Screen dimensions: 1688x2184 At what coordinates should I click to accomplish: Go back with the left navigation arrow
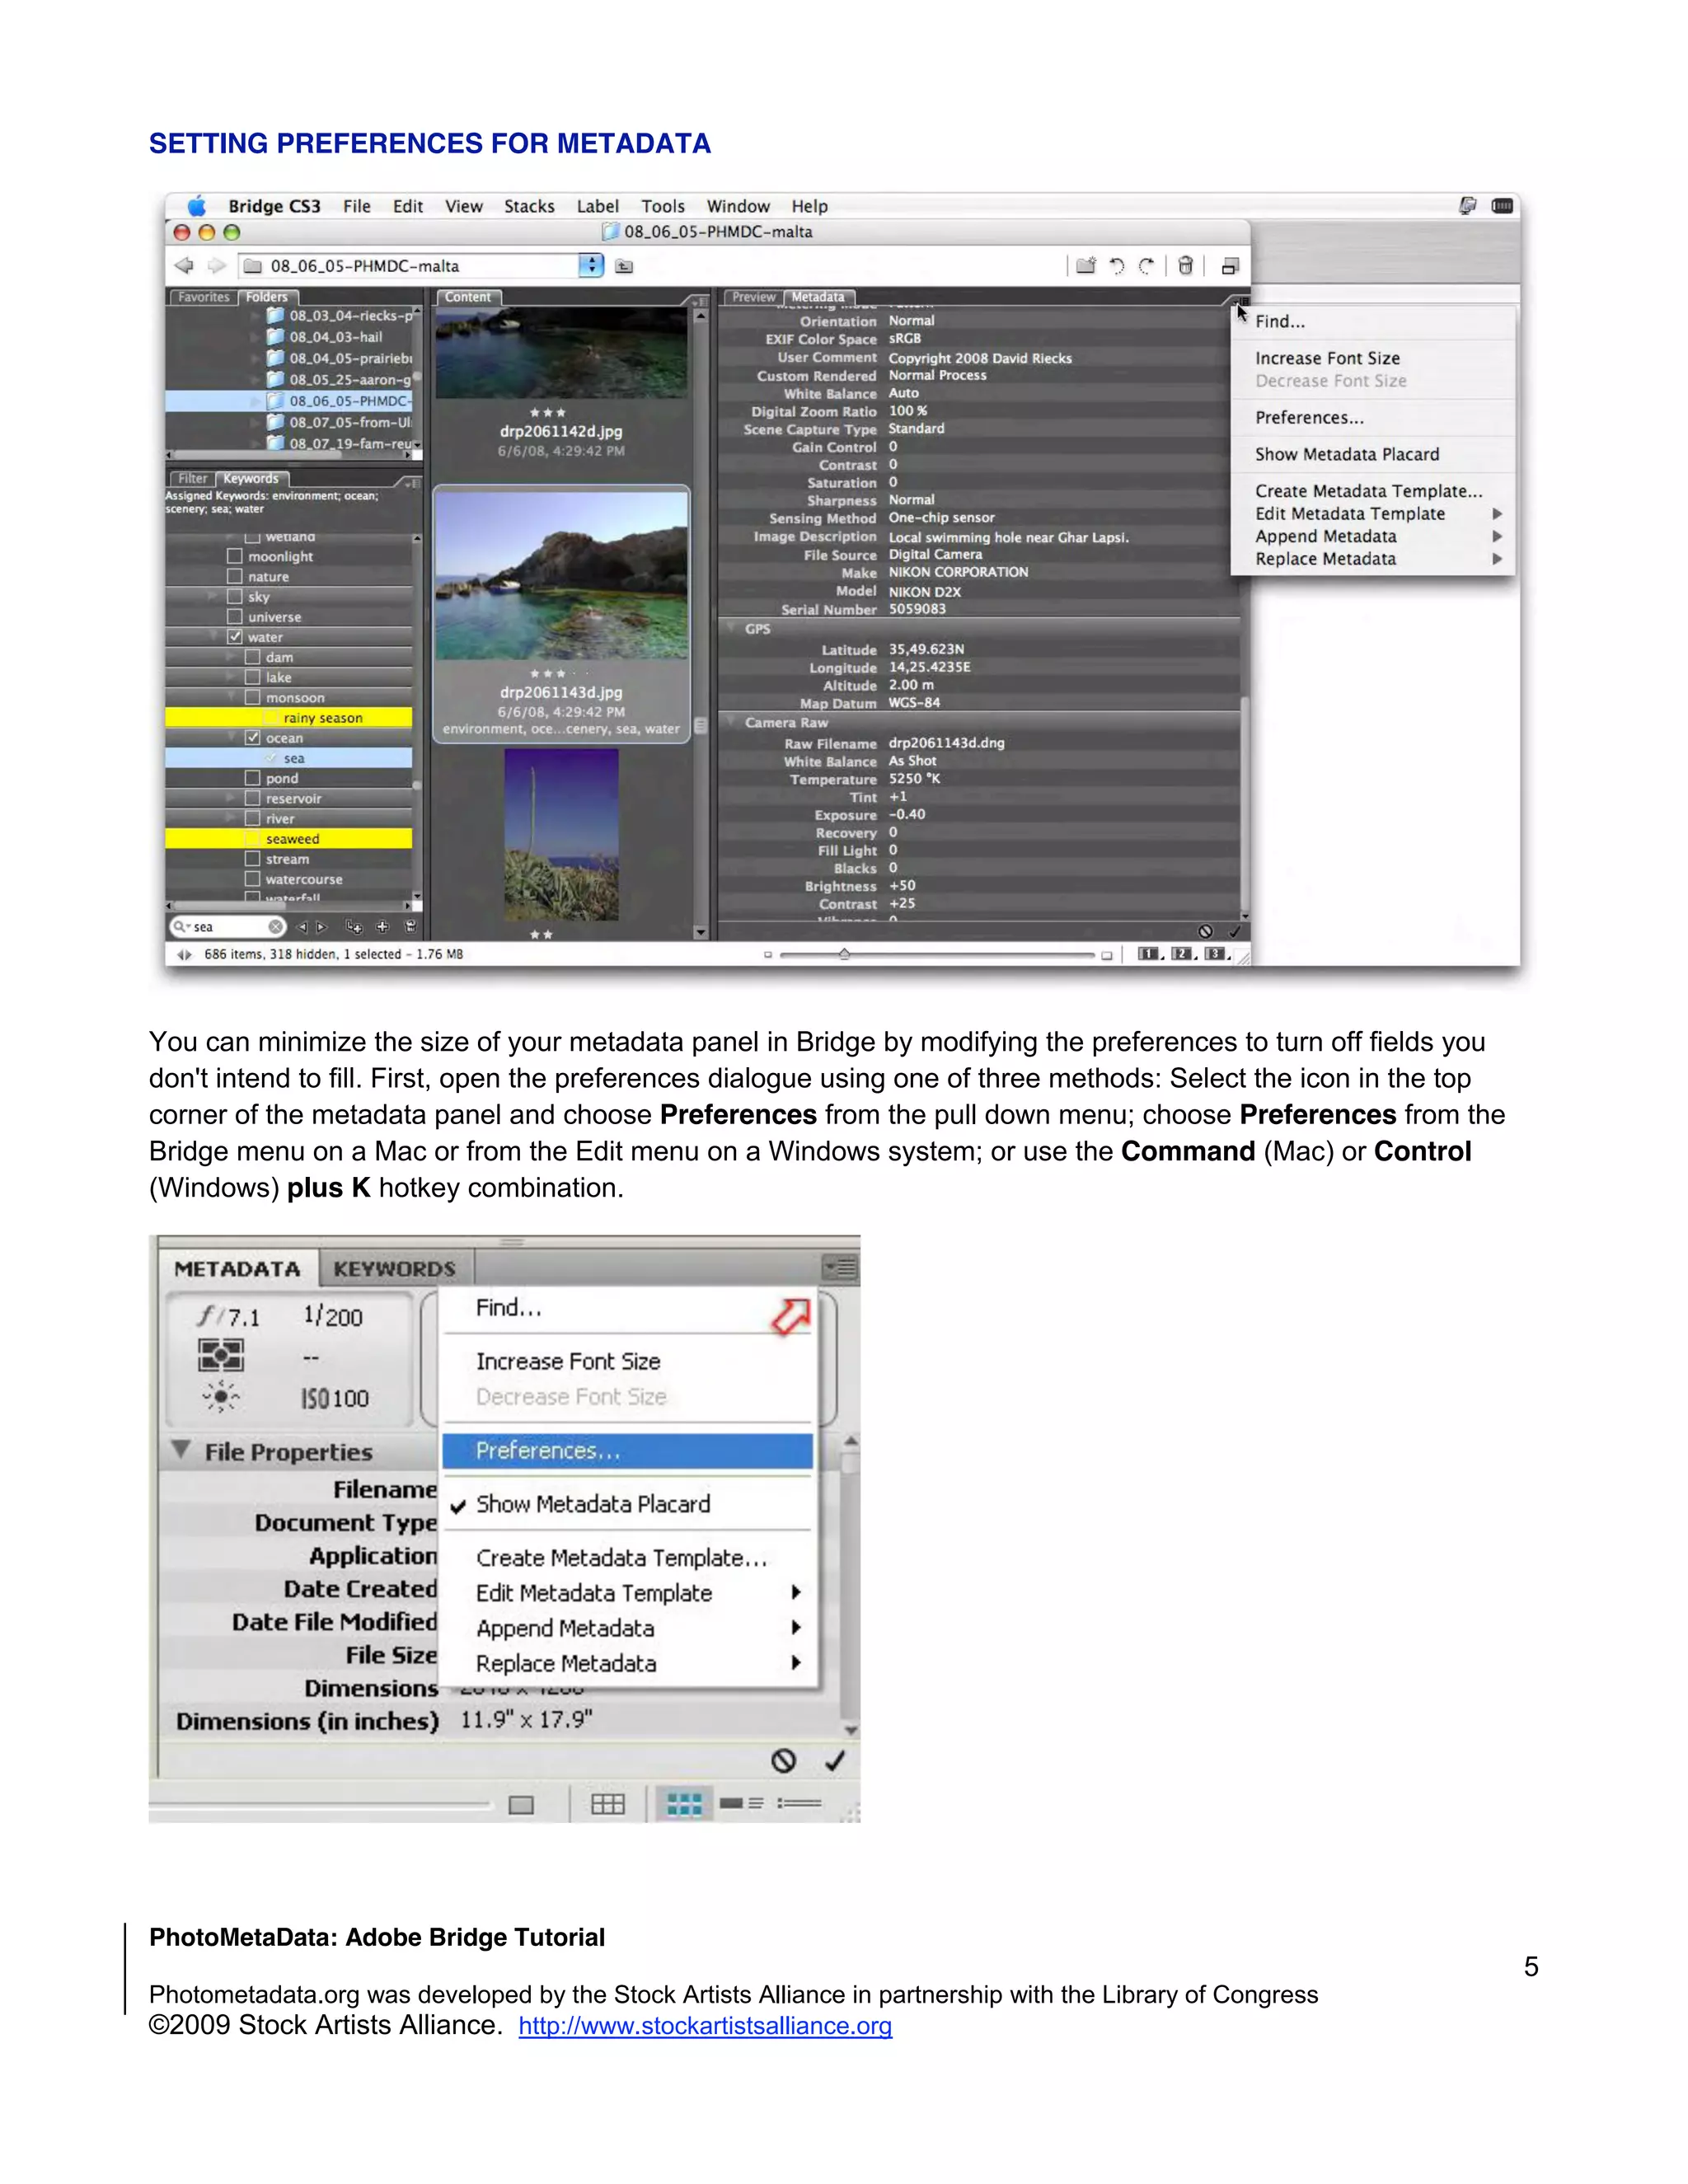click(x=184, y=266)
